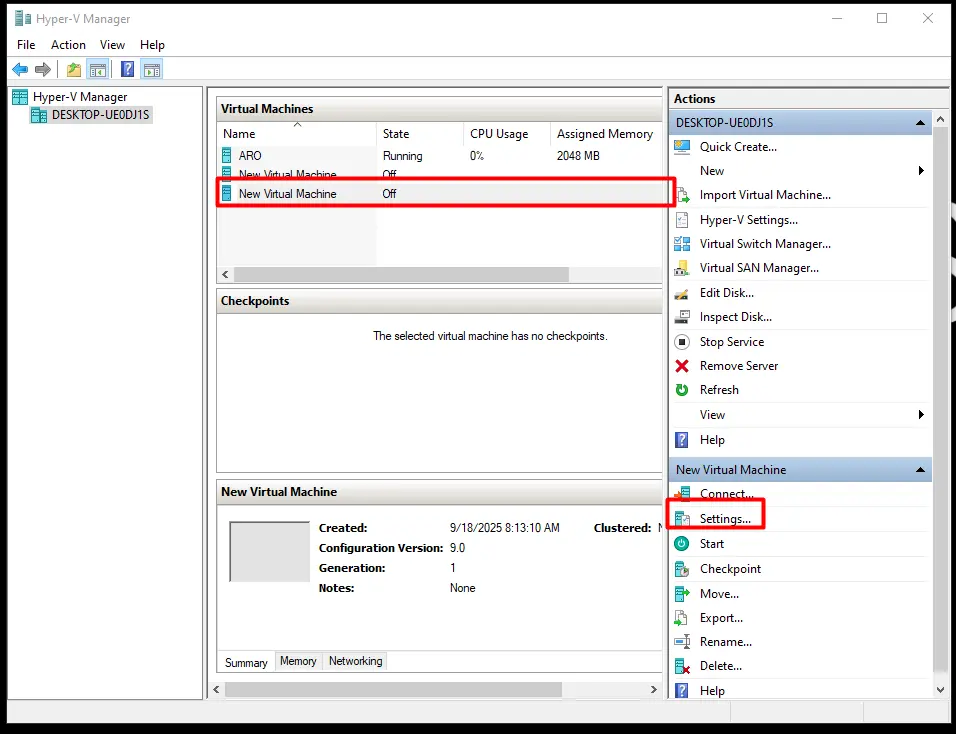Click the Virtual SAN Manager icon
Image resolution: width=956 pixels, height=734 pixels.
coord(682,268)
